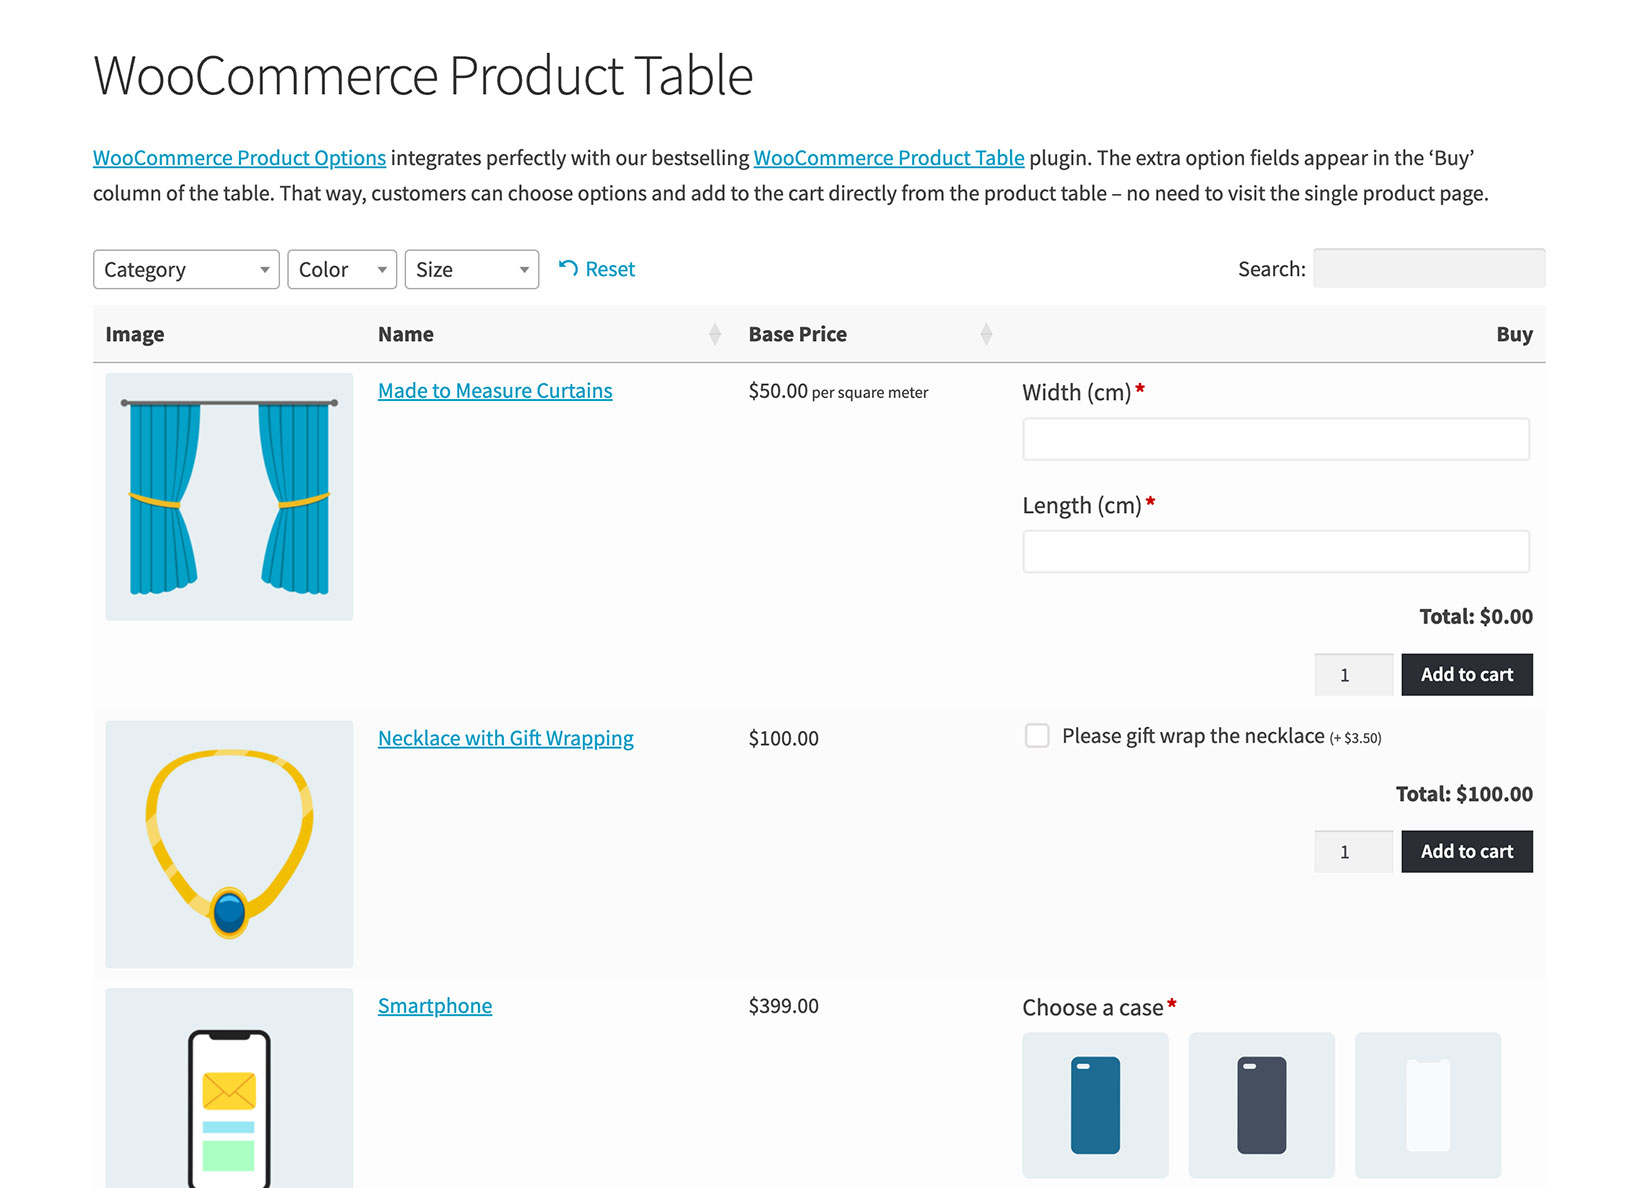Select the clear phone case option

click(x=1427, y=1105)
